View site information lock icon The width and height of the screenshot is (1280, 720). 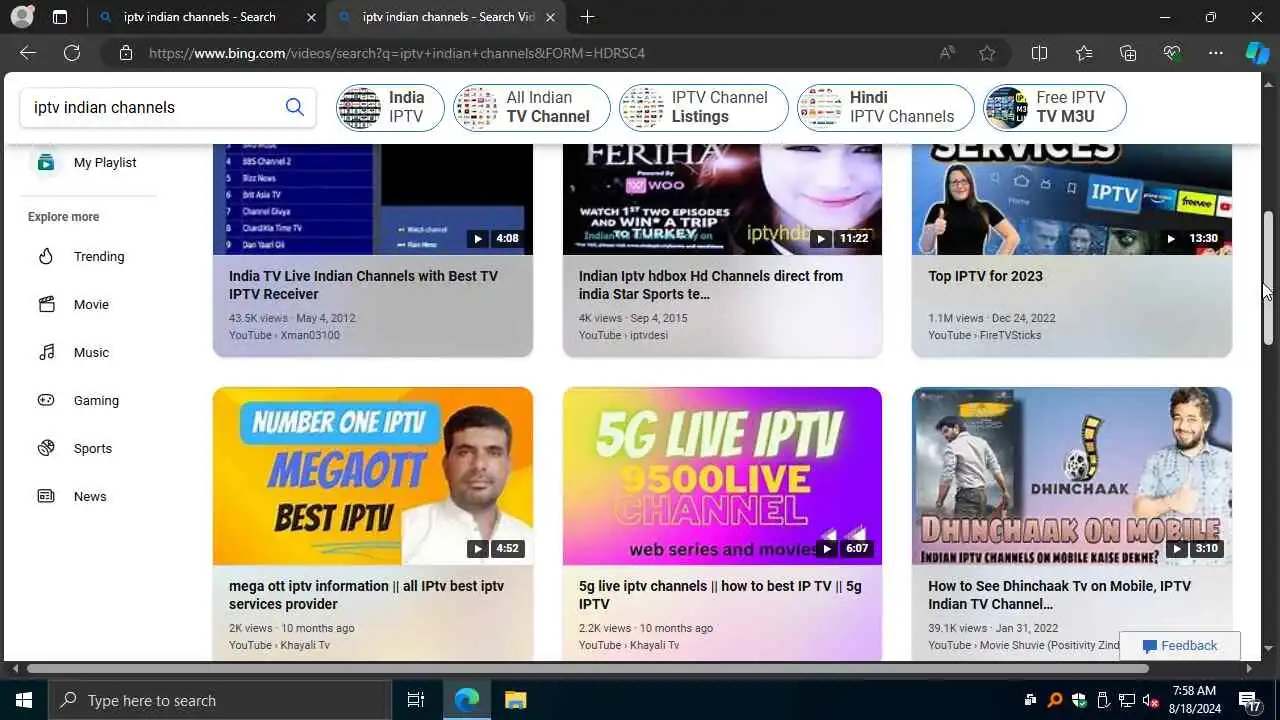coord(126,53)
